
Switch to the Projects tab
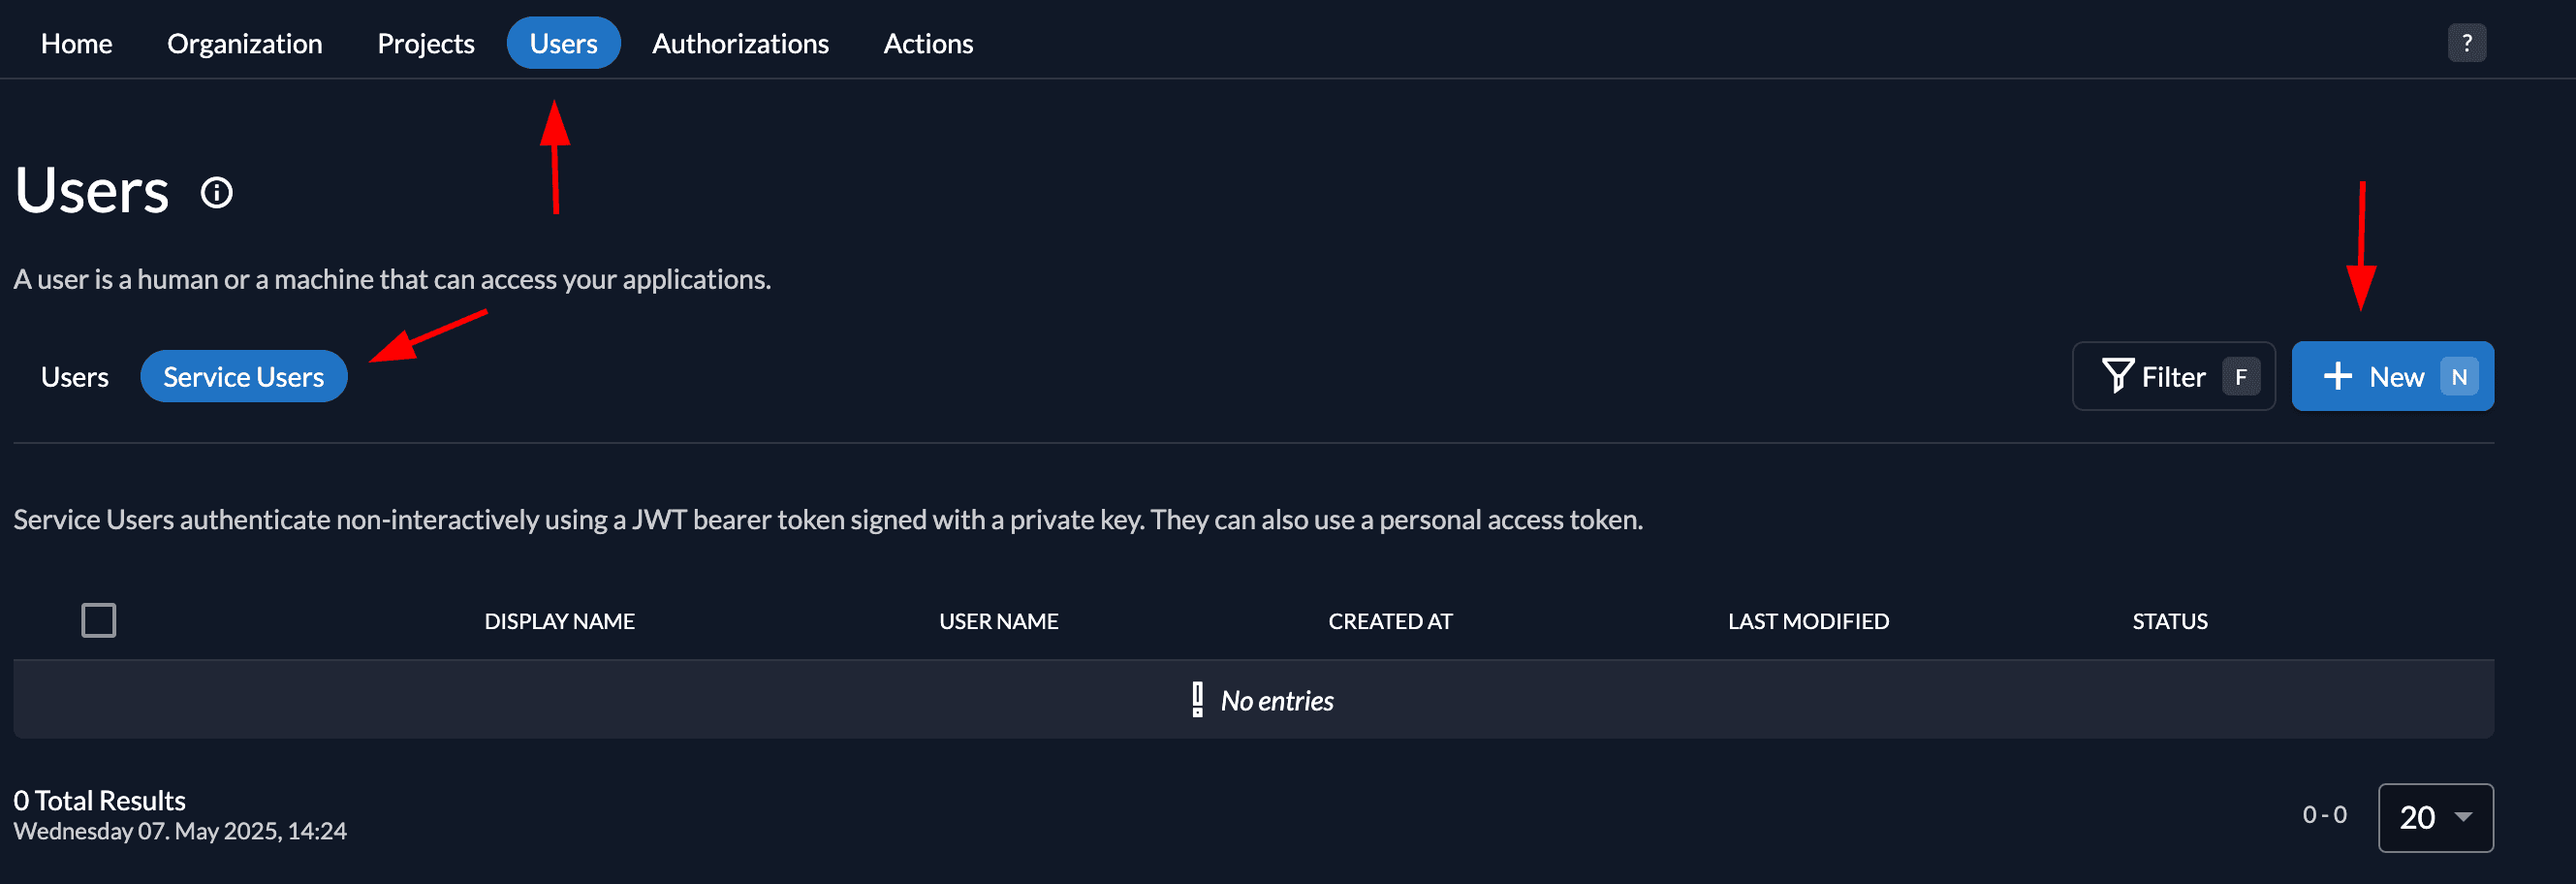coord(426,44)
